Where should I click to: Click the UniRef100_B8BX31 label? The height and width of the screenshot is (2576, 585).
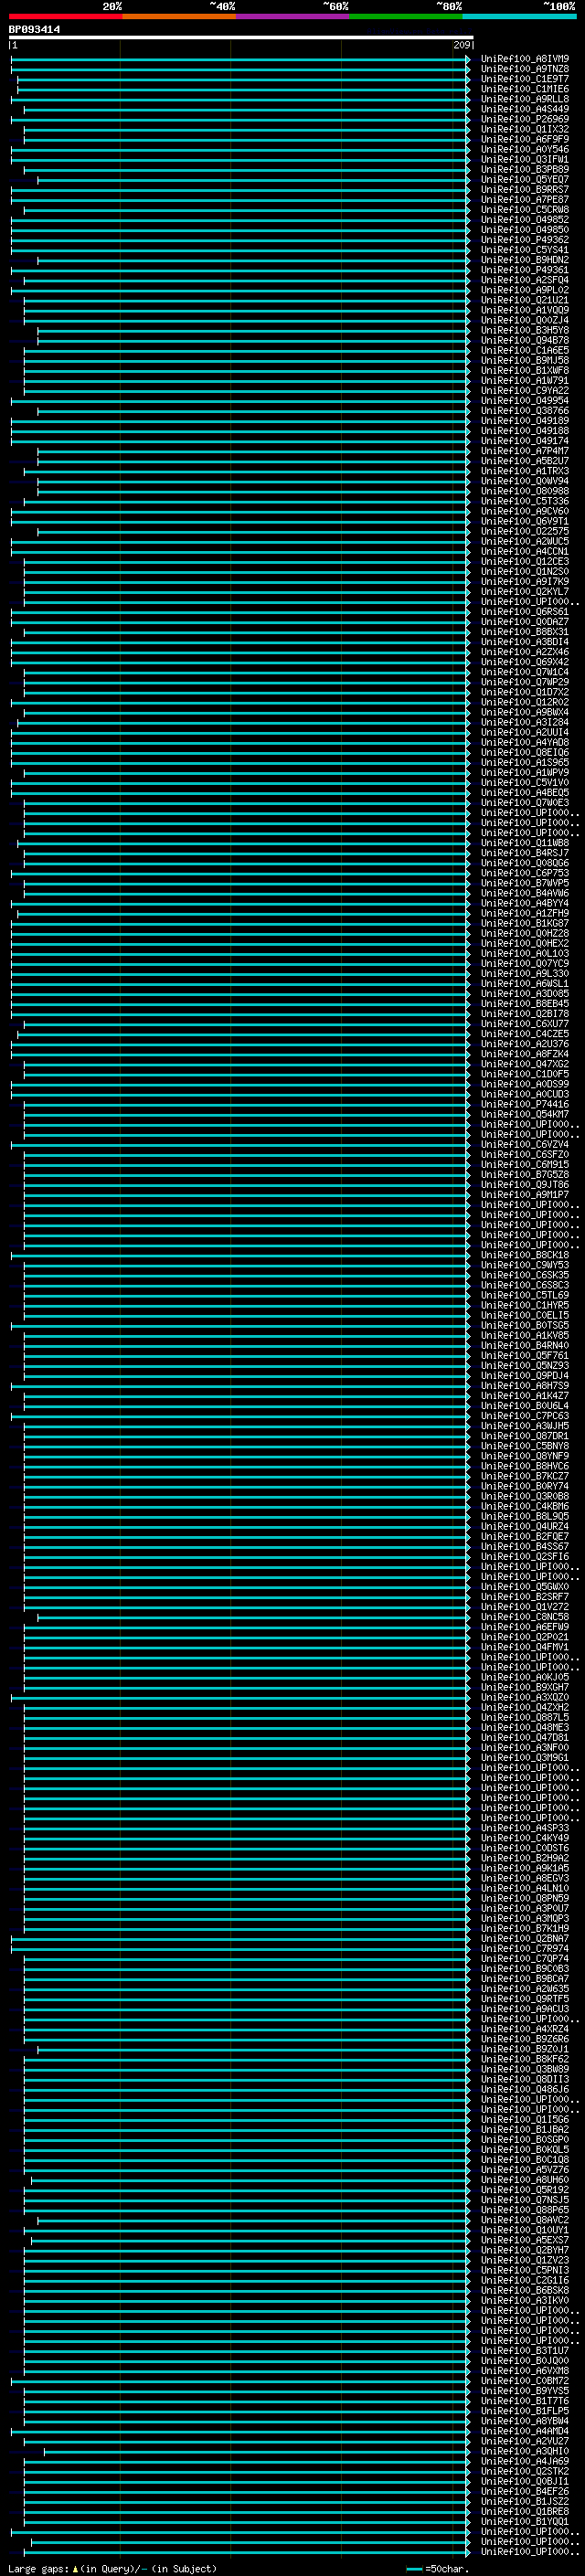tap(525, 631)
